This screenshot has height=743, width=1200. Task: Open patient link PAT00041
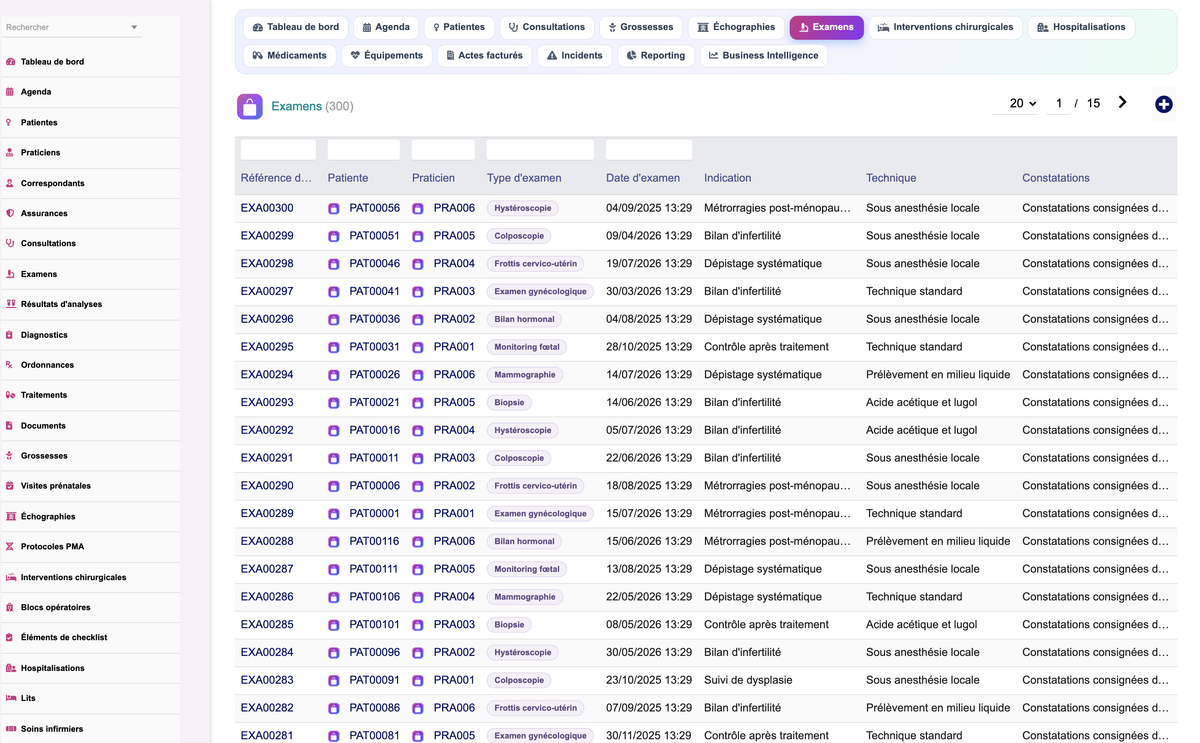(x=374, y=292)
